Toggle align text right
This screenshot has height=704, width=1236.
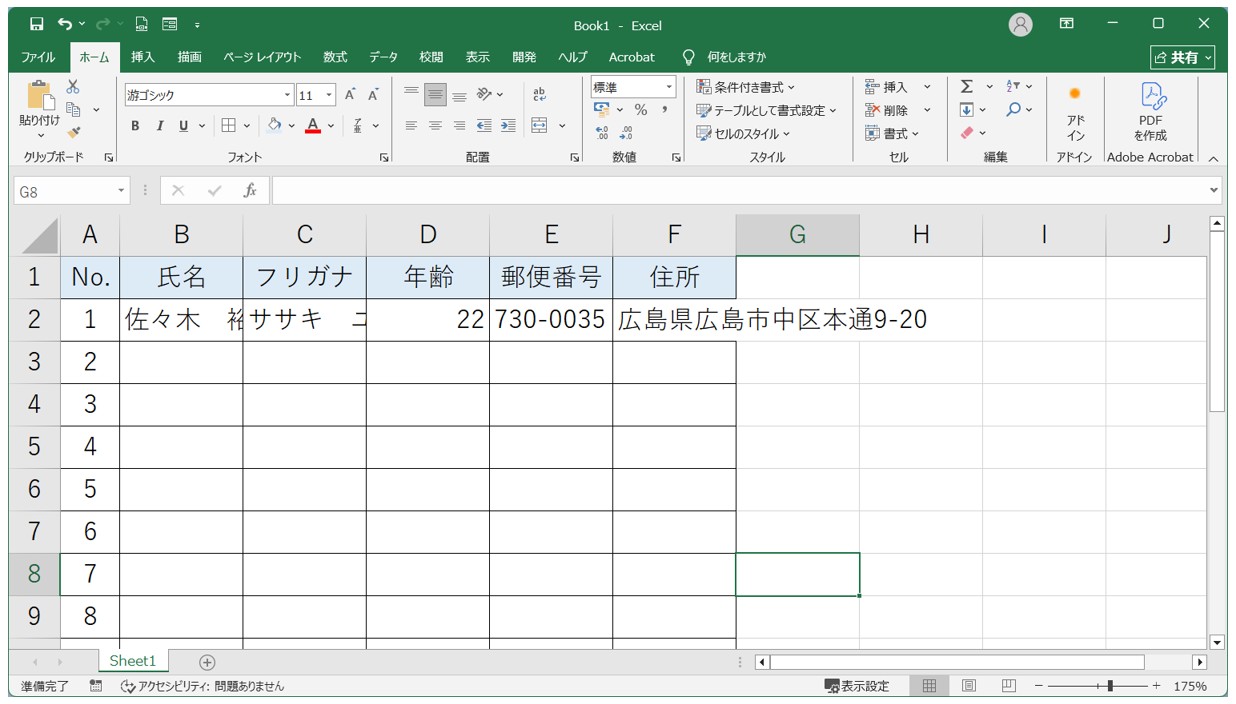tap(459, 126)
